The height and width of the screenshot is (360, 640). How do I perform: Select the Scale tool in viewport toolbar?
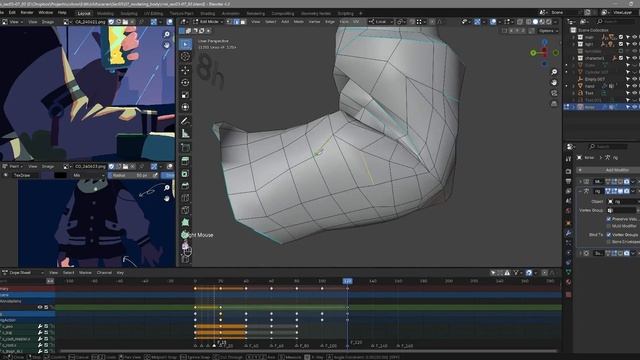click(185, 95)
